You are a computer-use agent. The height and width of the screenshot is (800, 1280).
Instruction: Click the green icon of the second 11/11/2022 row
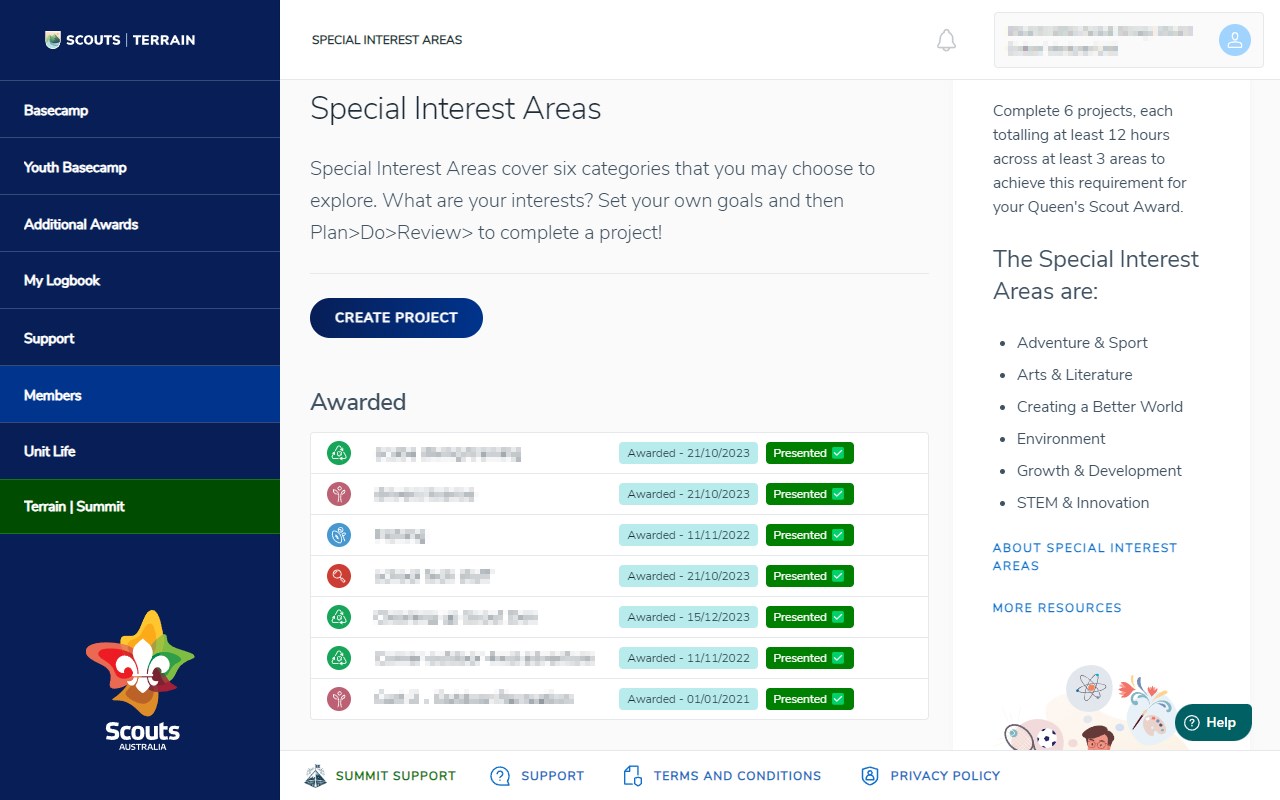pyautogui.click(x=339, y=658)
